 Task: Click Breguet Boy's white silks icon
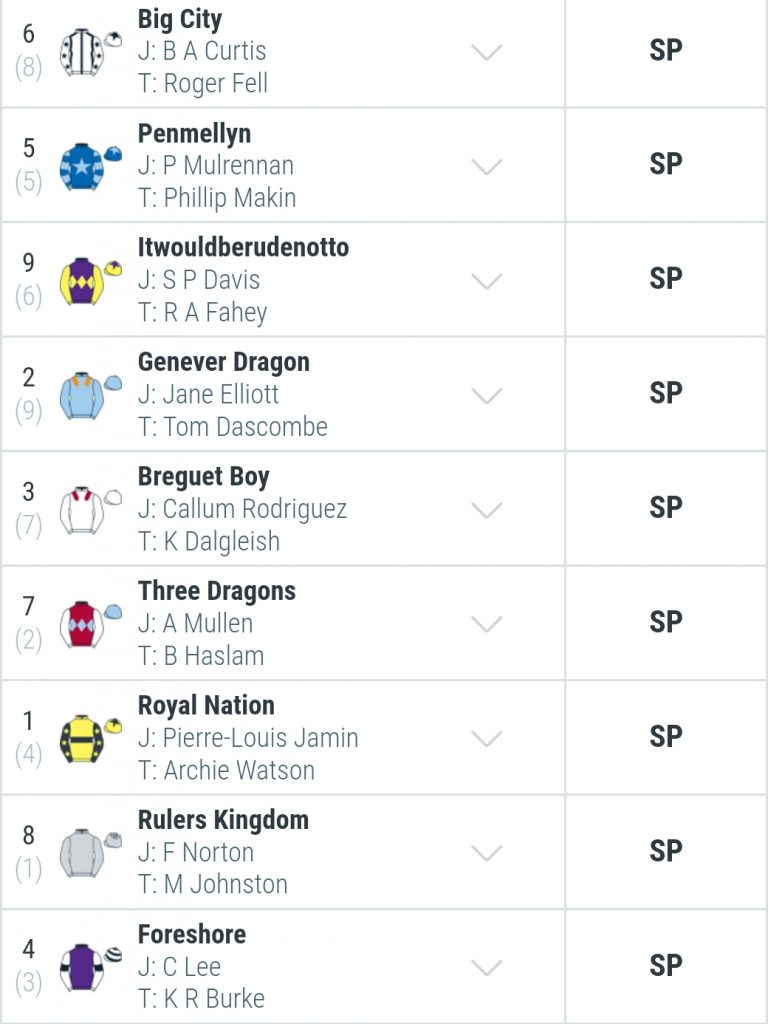pyautogui.click(x=90, y=509)
